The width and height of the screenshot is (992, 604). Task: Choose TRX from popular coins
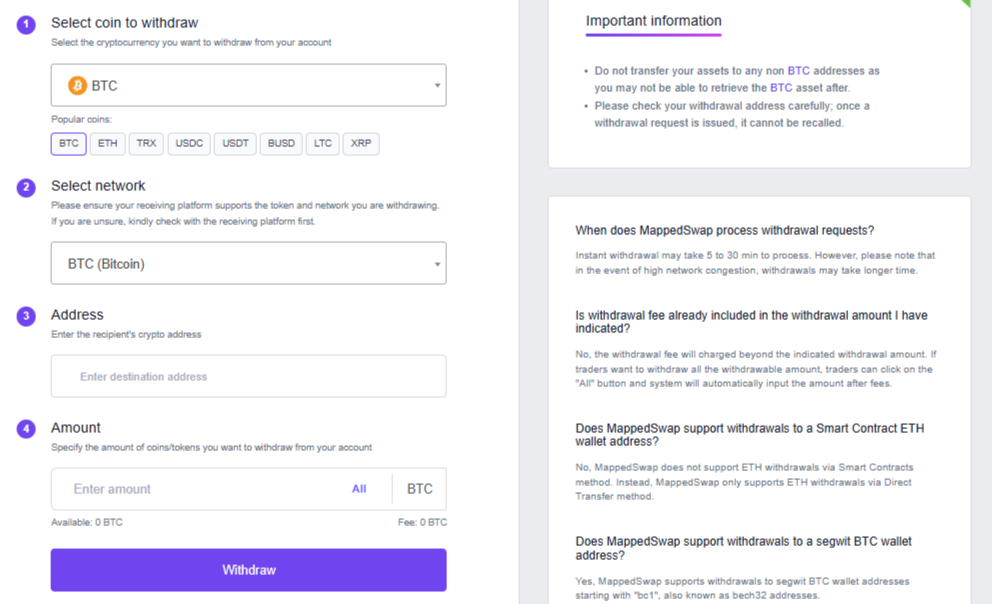[x=146, y=144]
